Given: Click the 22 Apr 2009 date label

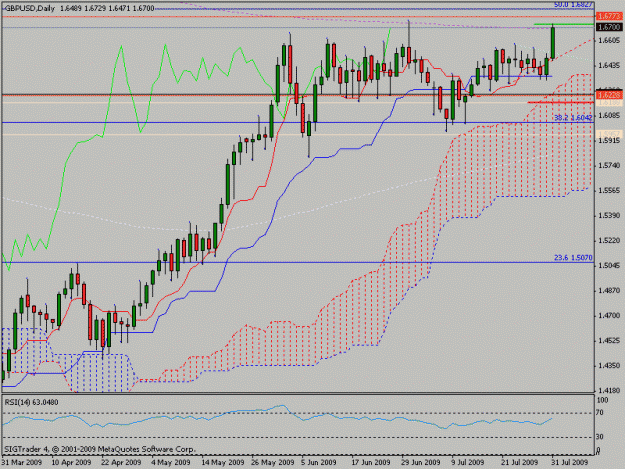Looking at the screenshot, I should 121,463.
